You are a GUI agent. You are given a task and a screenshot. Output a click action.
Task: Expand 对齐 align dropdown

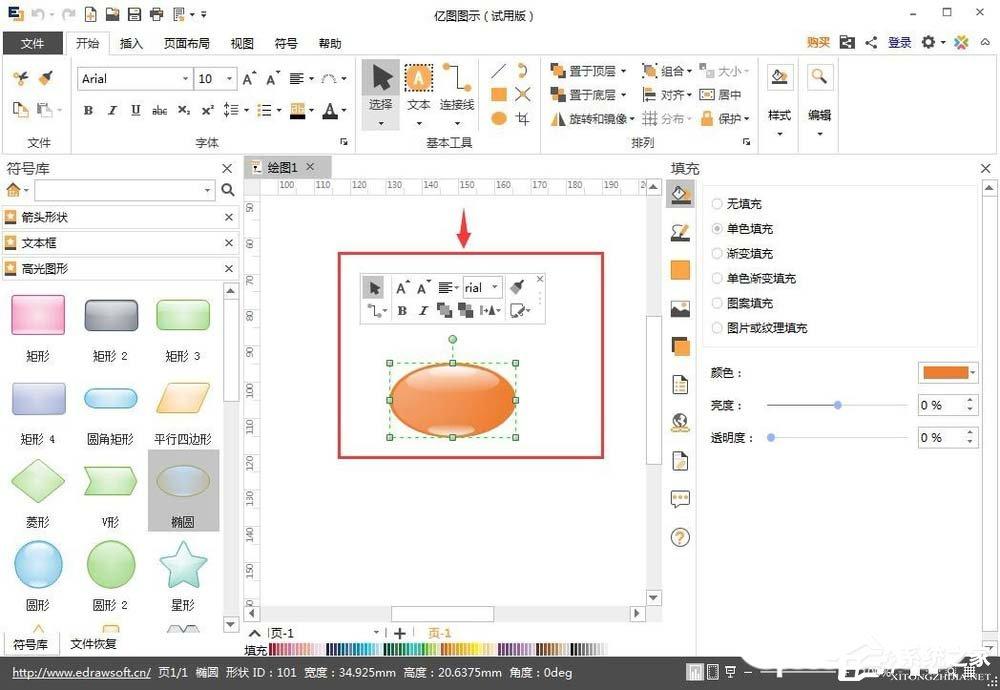[689, 95]
